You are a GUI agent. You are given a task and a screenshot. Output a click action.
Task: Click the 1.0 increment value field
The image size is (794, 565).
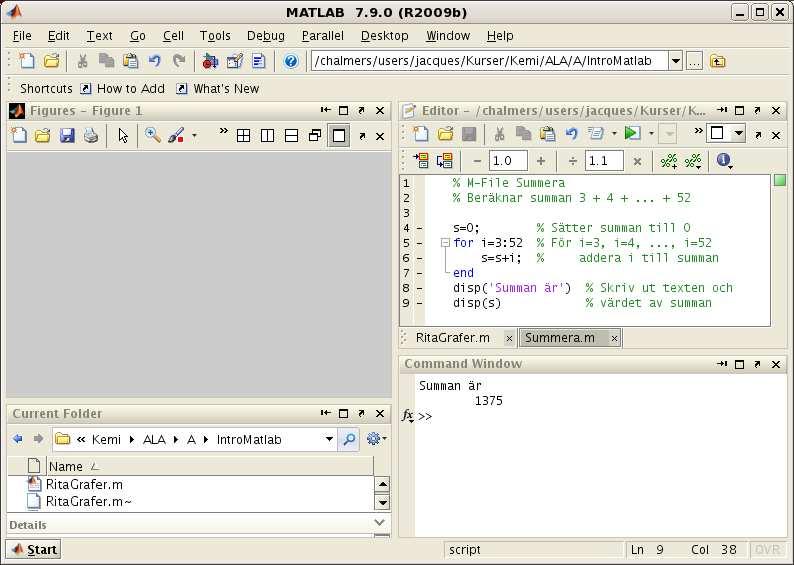point(508,161)
